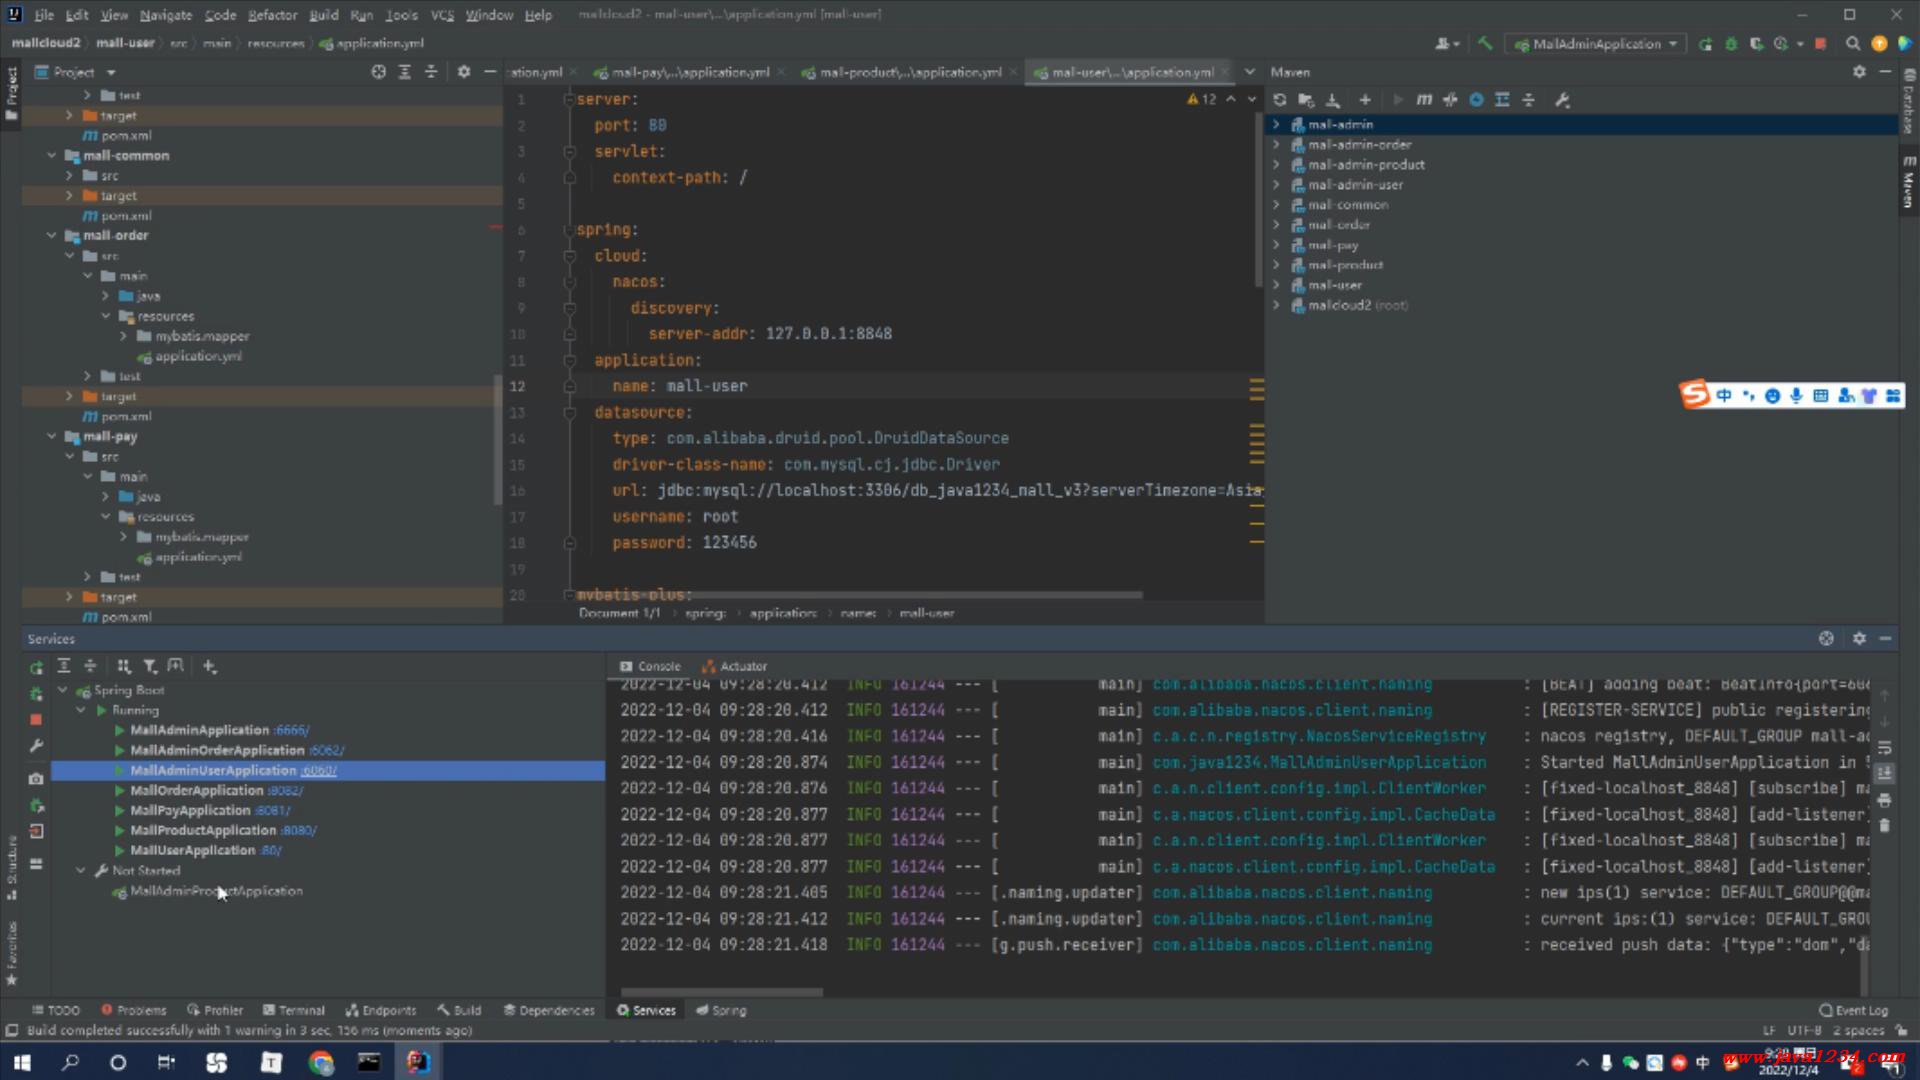Image resolution: width=1920 pixels, height=1080 pixels.
Task: Toggle Maven Offline Mode
Action: coord(1450,100)
